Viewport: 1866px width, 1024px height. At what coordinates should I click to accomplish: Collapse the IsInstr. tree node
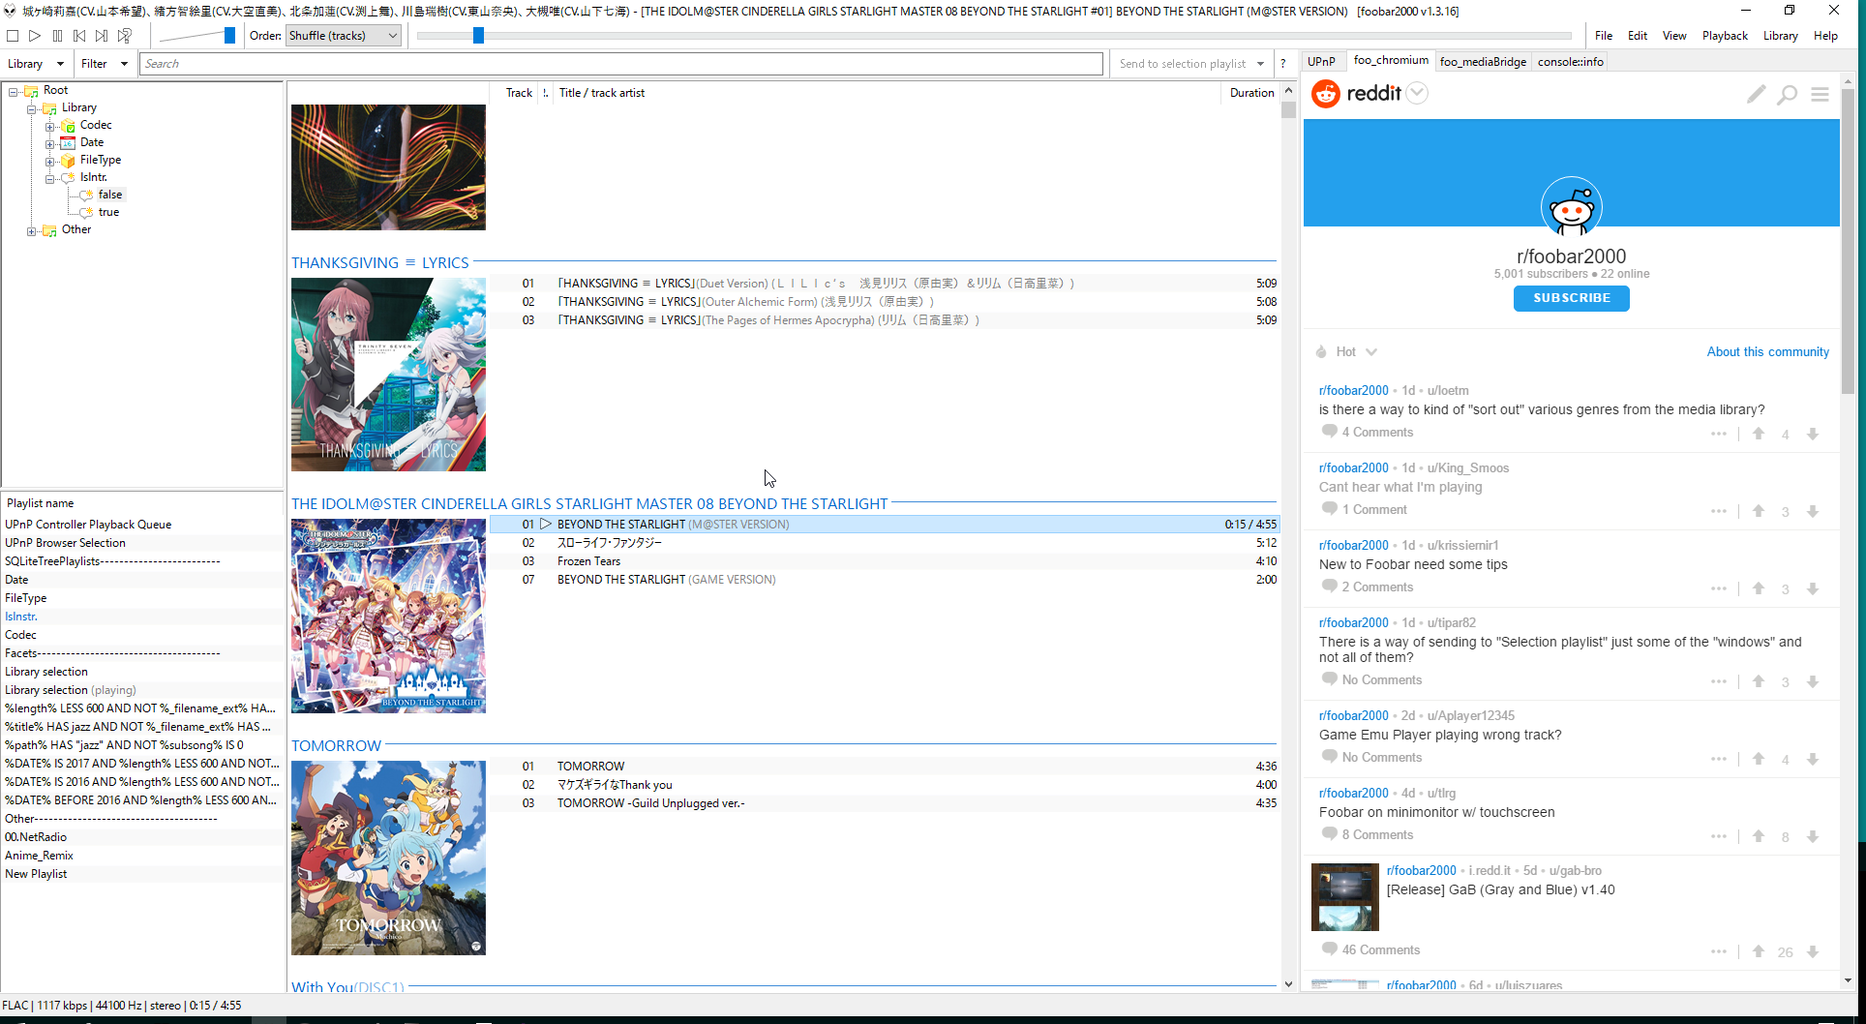50,178
